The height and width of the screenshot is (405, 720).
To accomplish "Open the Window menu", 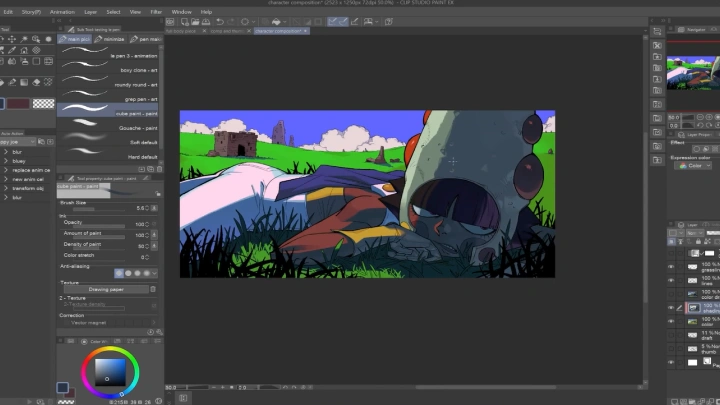I will point(181,12).
